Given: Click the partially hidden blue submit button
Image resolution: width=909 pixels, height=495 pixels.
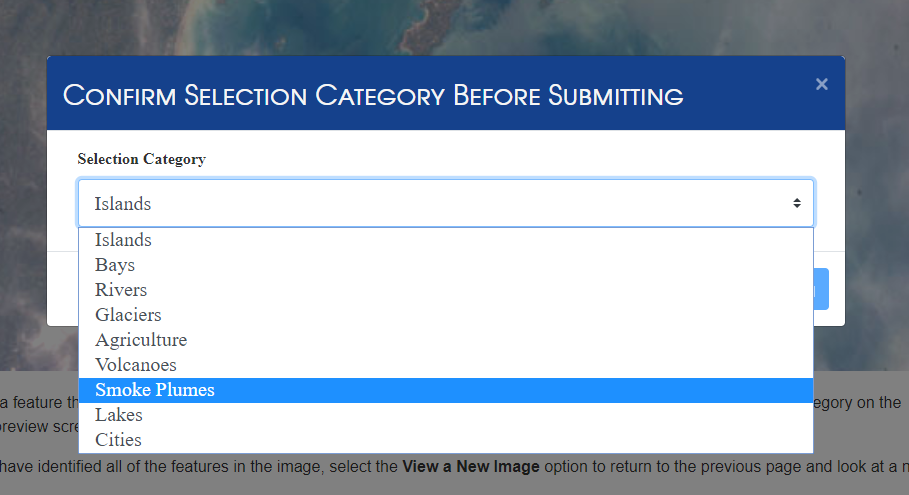Looking at the screenshot, I should pyautogui.click(x=821, y=289).
